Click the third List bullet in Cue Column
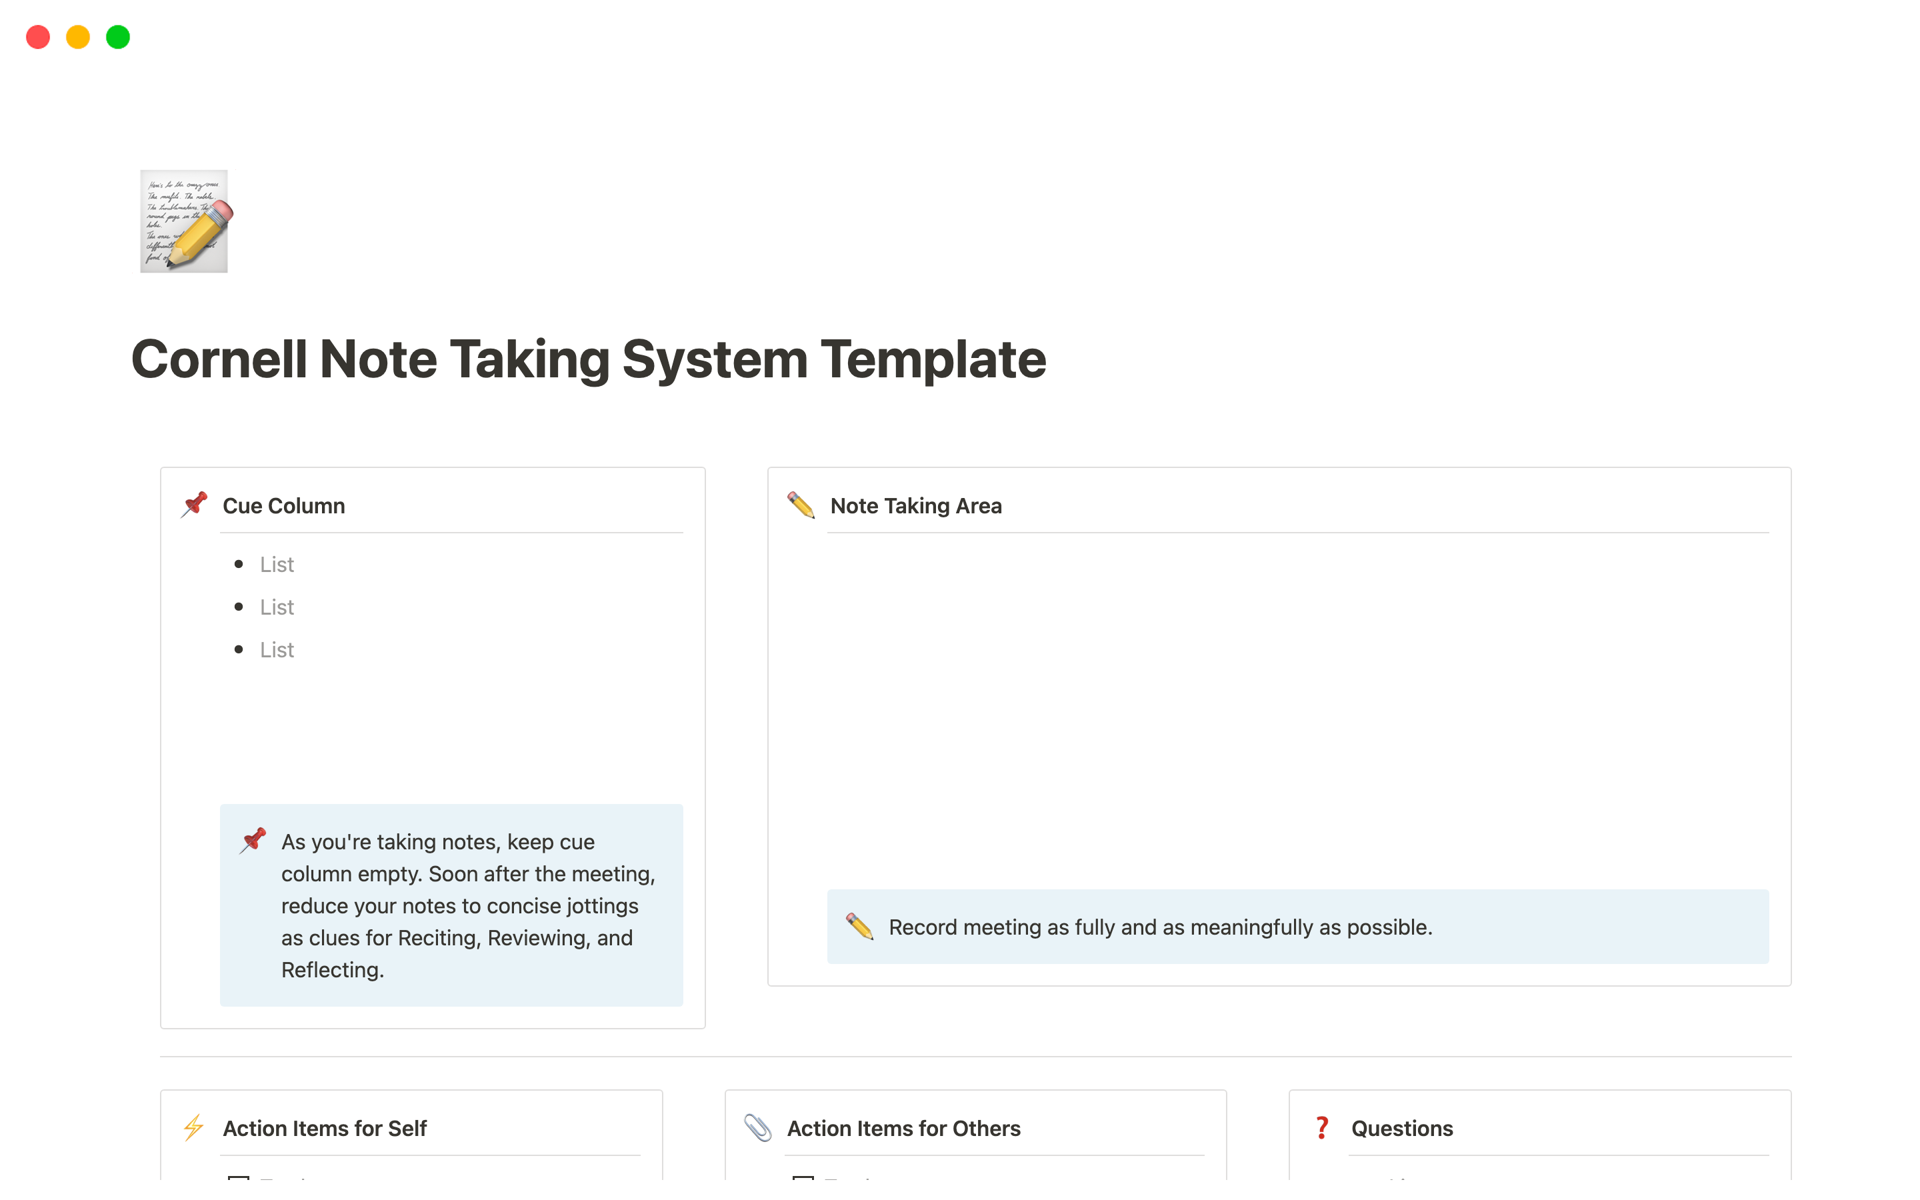This screenshot has width=1920, height=1200. click(x=277, y=650)
